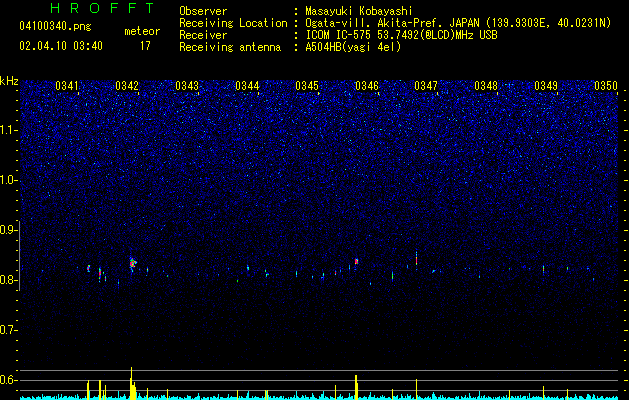Click the kHz axis unit label
629x400 pixels.
[x=9, y=81]
